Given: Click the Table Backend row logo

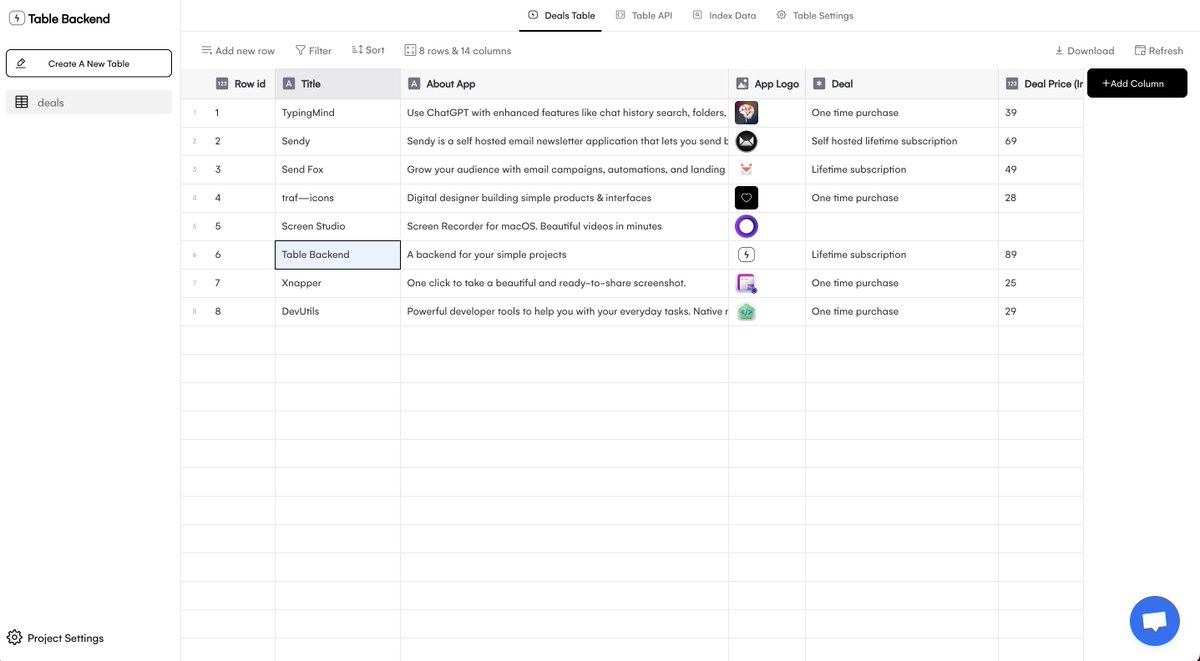Looking at the screenshot, I should (x=746, y=254).
